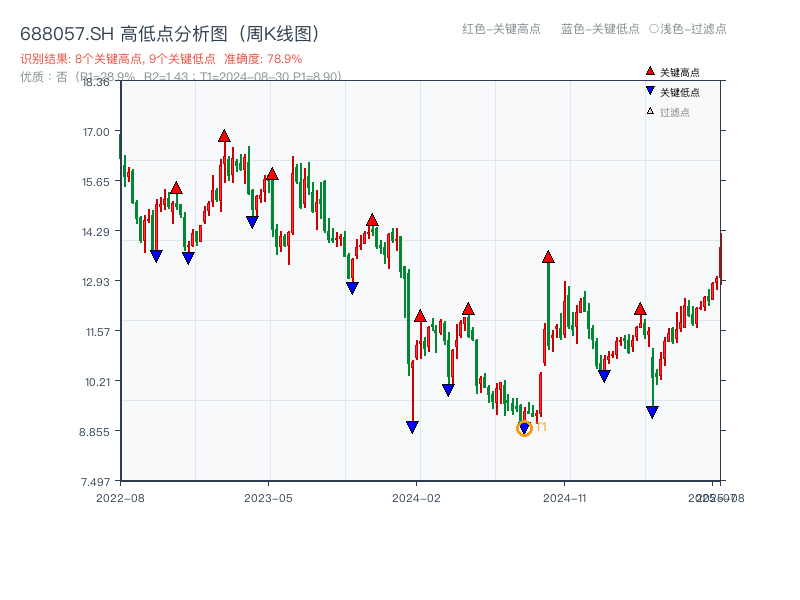Click the 2024-11 x-axis label

click(x=564, y=498)
